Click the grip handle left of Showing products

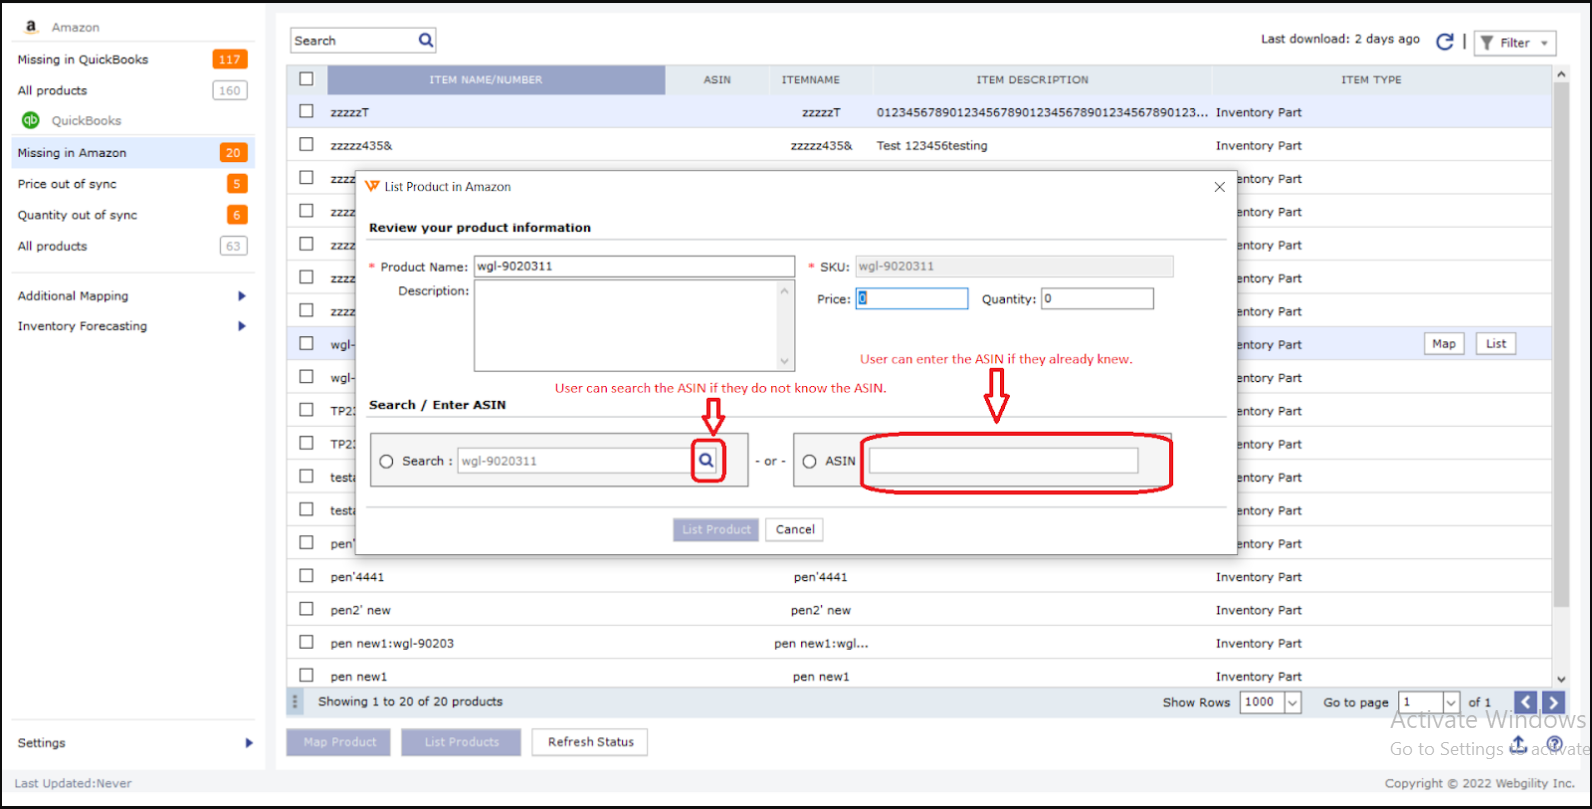pyautogui.click(x=295, y=702)
